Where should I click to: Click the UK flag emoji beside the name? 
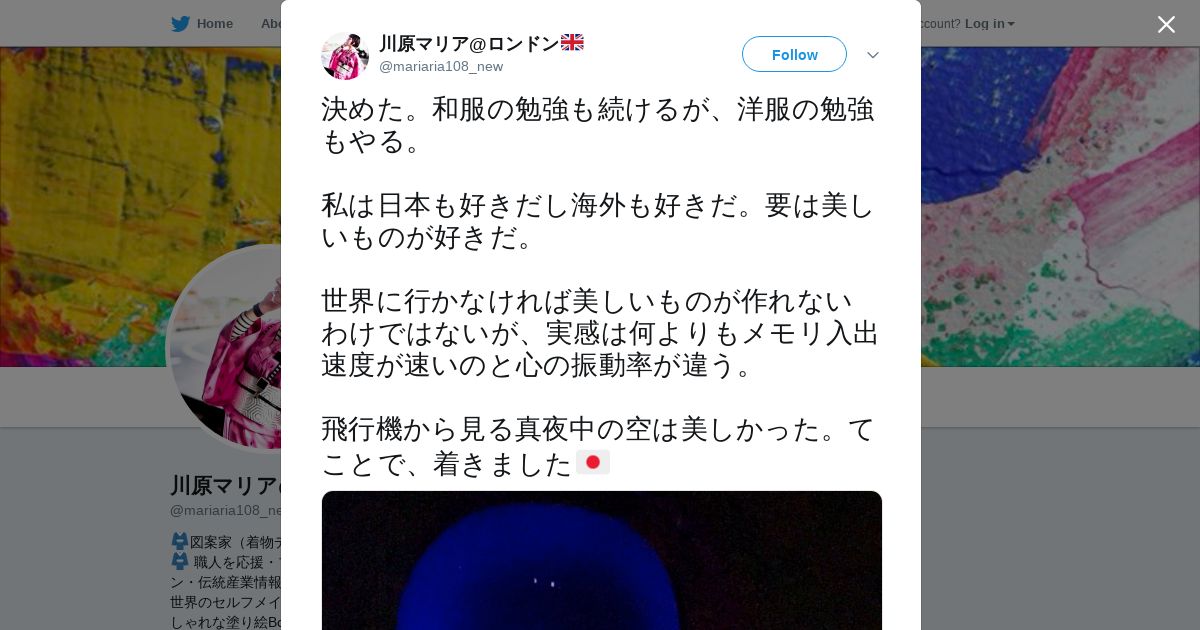tap(572, 42)
